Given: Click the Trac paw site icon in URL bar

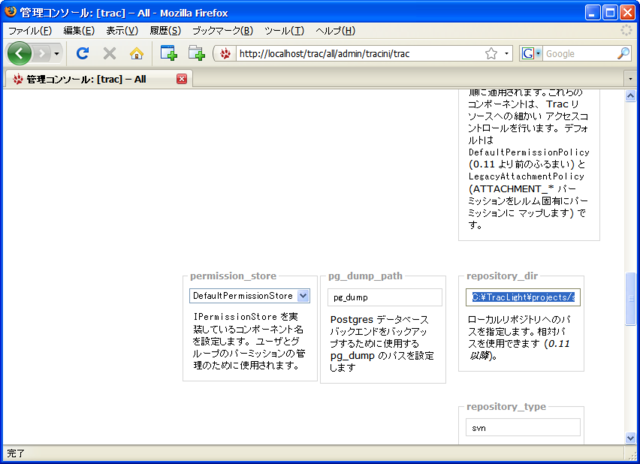Looking at the screenshot, I should tap(225, 53).
